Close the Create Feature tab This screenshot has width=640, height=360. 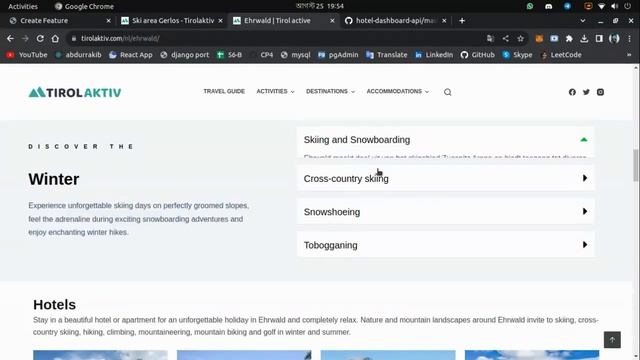coord(108,20)
